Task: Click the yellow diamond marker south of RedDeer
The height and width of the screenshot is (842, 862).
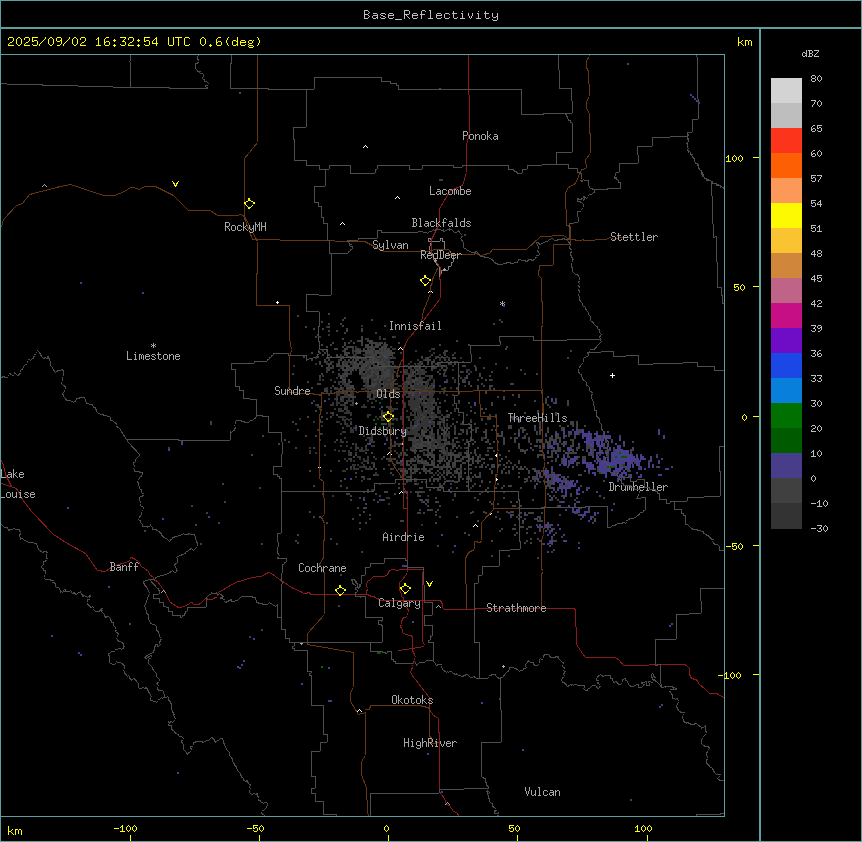Action: tap(426, 281)
